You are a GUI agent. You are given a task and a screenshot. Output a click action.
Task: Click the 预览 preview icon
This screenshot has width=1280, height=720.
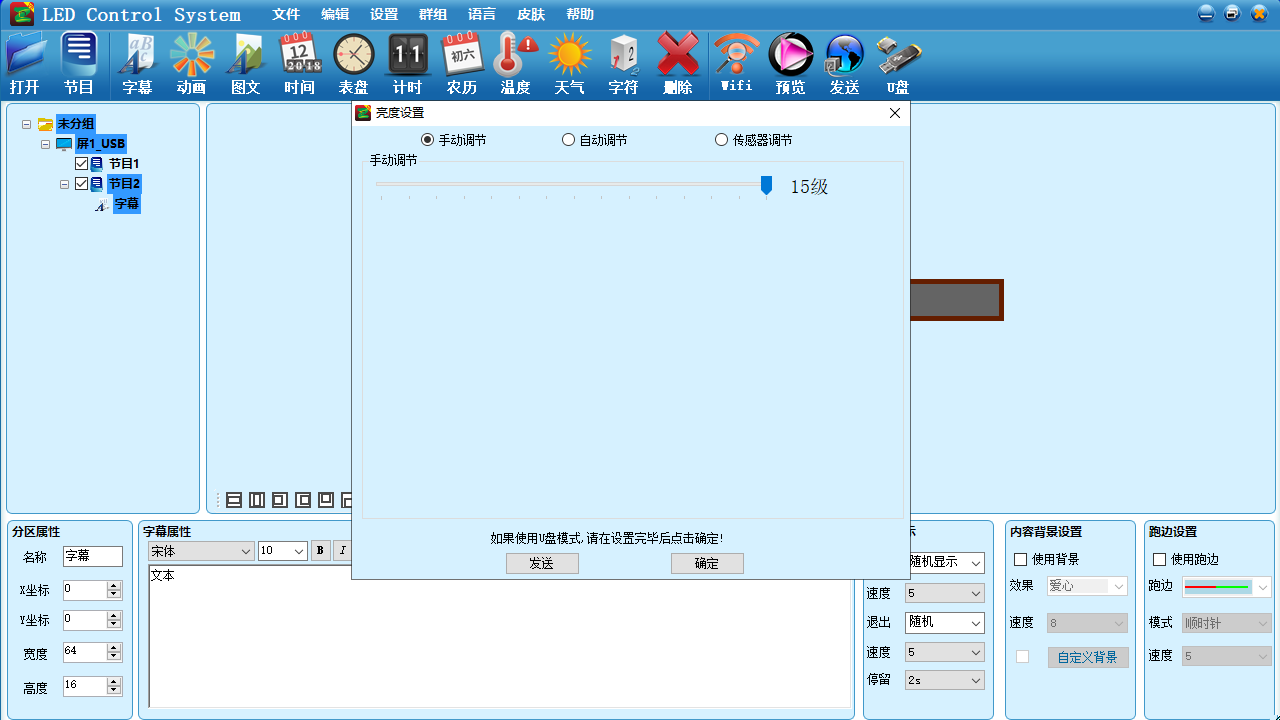pos(790,63)
